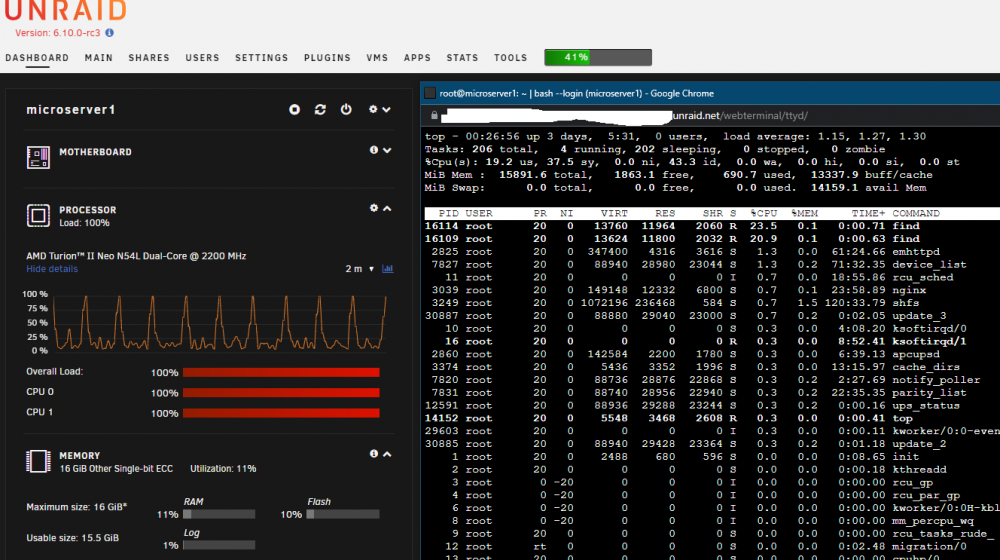Open the VMs tab
This screenshot has width=1000, height=560.
[x=377, y=57]
